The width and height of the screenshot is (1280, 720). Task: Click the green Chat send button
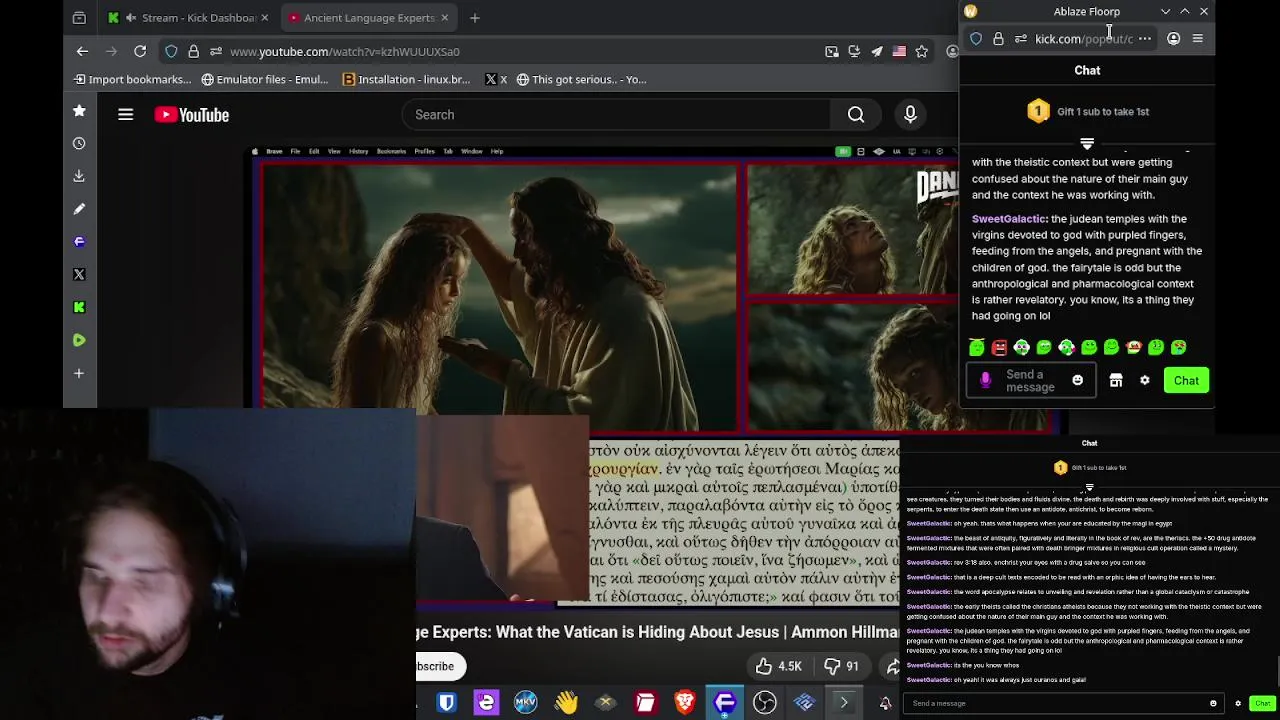pyautogui.click(x=1186, y=381)
